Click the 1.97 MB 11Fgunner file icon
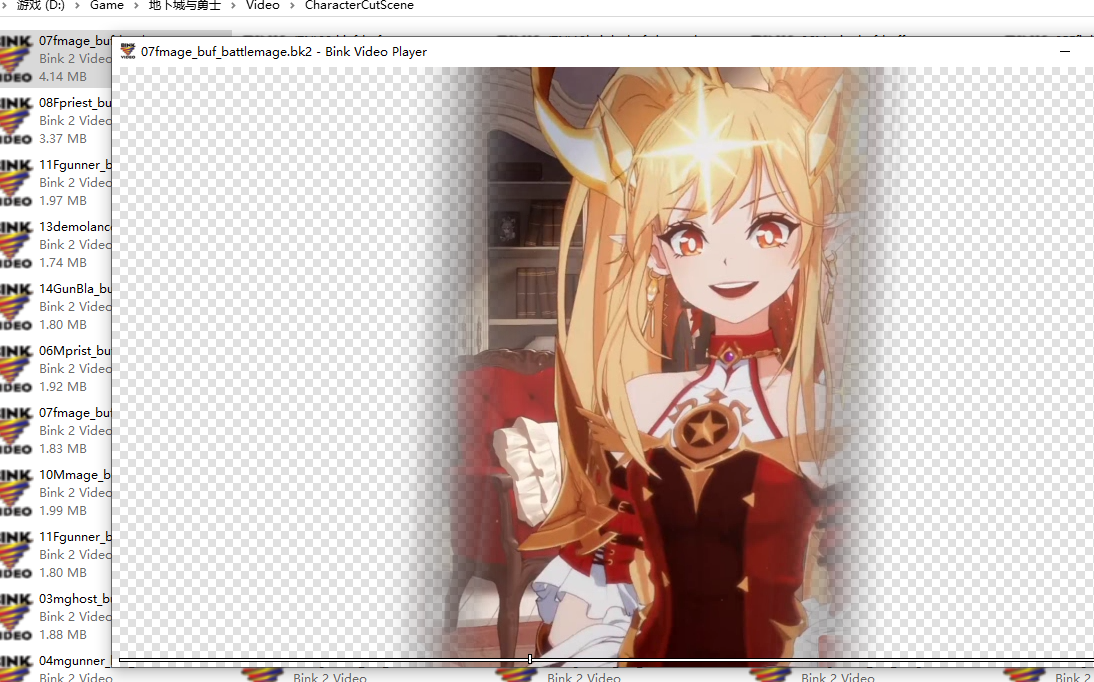 point(16,182)
